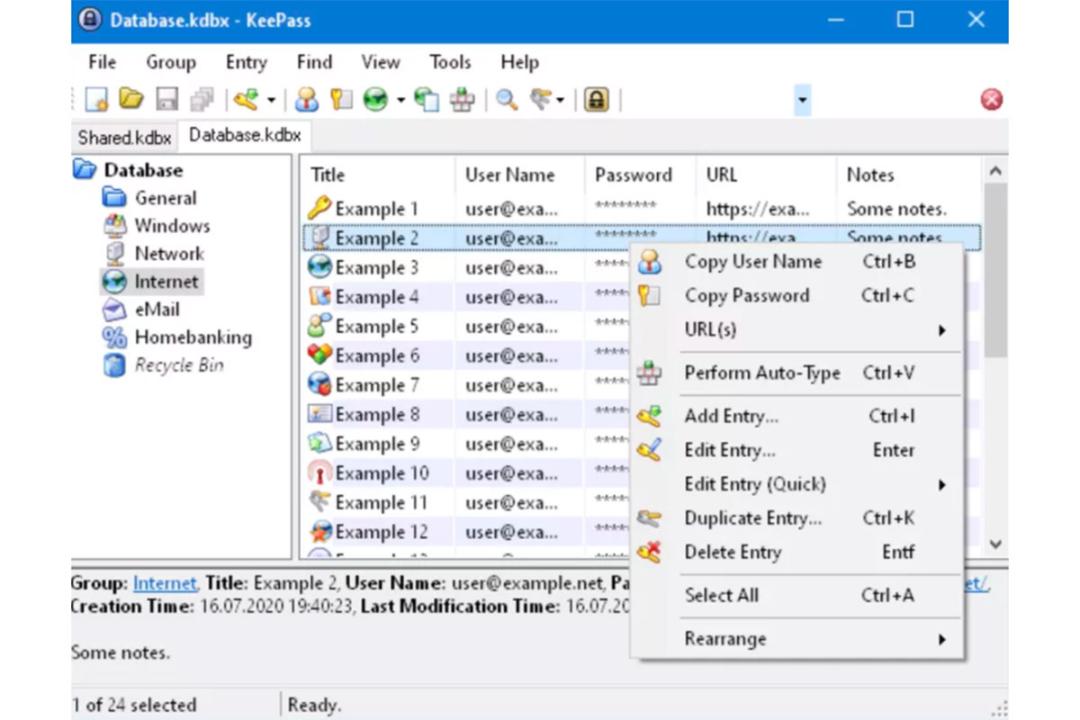Select the Internet group
Viewport: 1080px width, 720px height.
click(x=166, y=282)
